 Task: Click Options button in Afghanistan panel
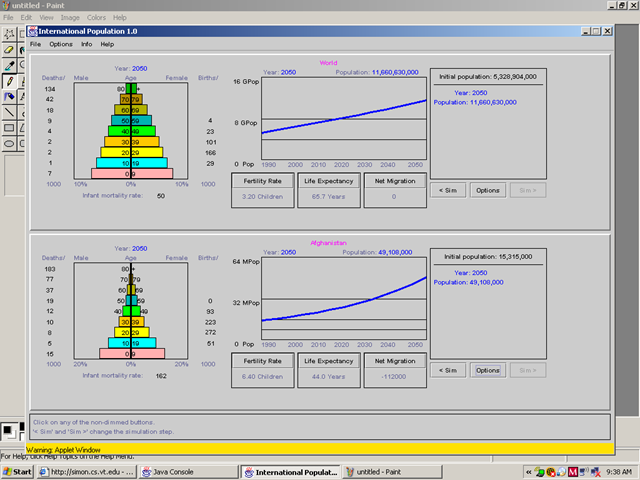tap(487, 370)
